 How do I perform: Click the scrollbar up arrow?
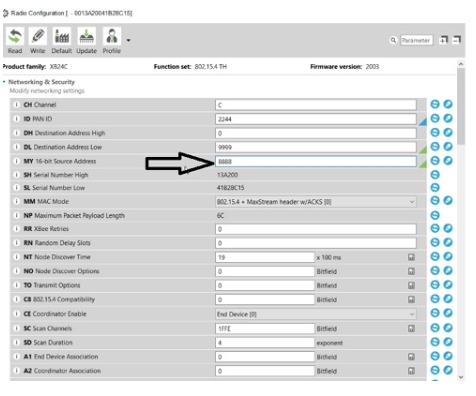(461, 64)
